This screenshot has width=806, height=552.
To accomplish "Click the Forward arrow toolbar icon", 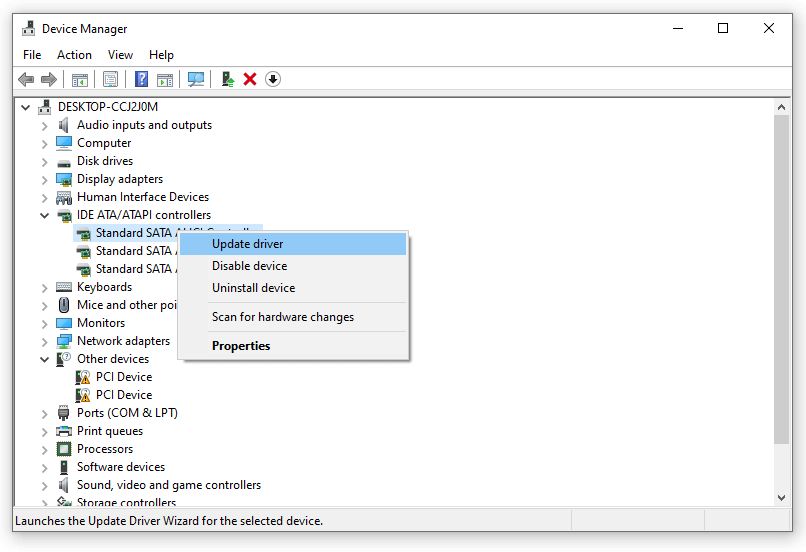I will click(x=48, y=79).
